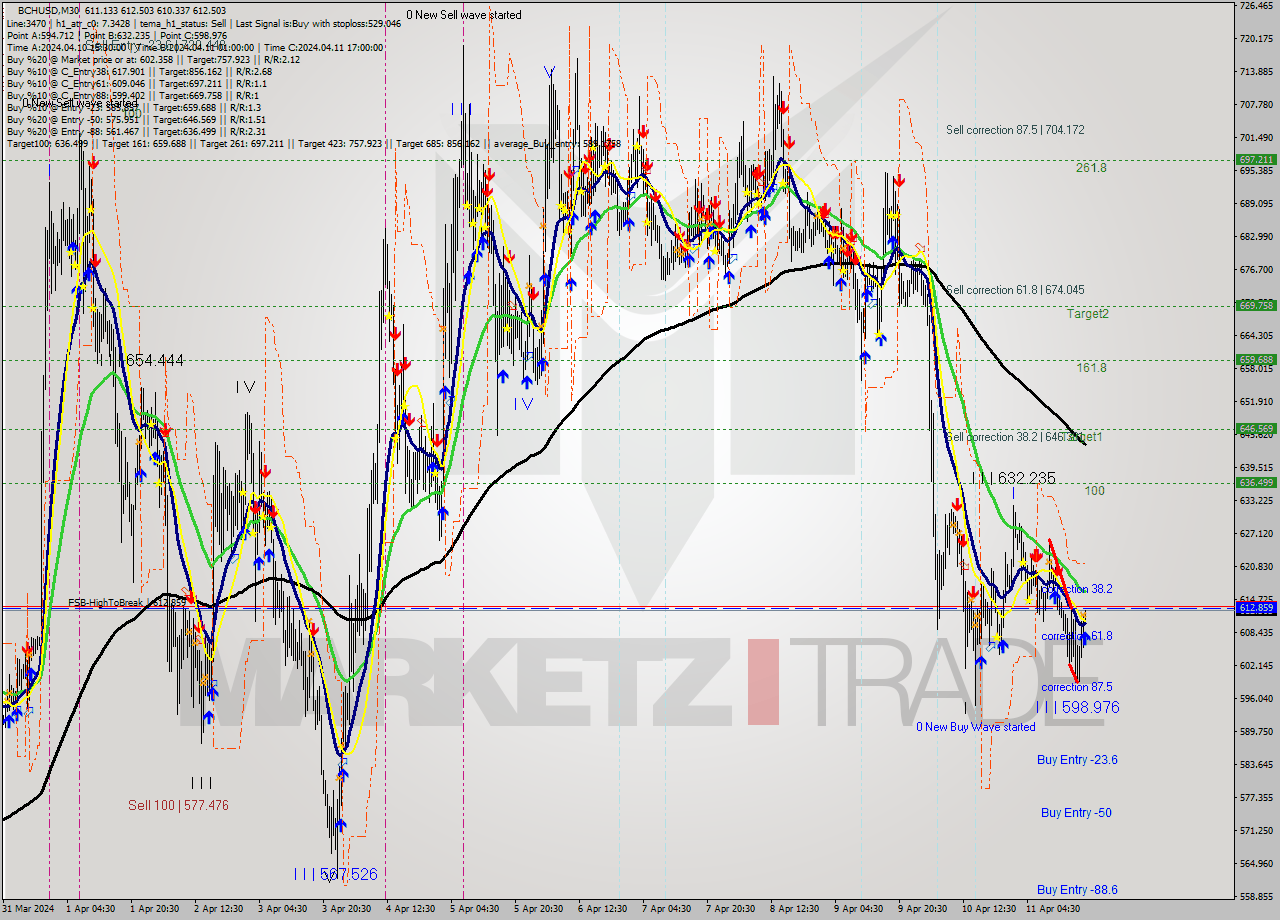1280x920 pixels.
Task: Click '11 Apr 04:30' on the time axis
Action: [x=1053, y=909]
